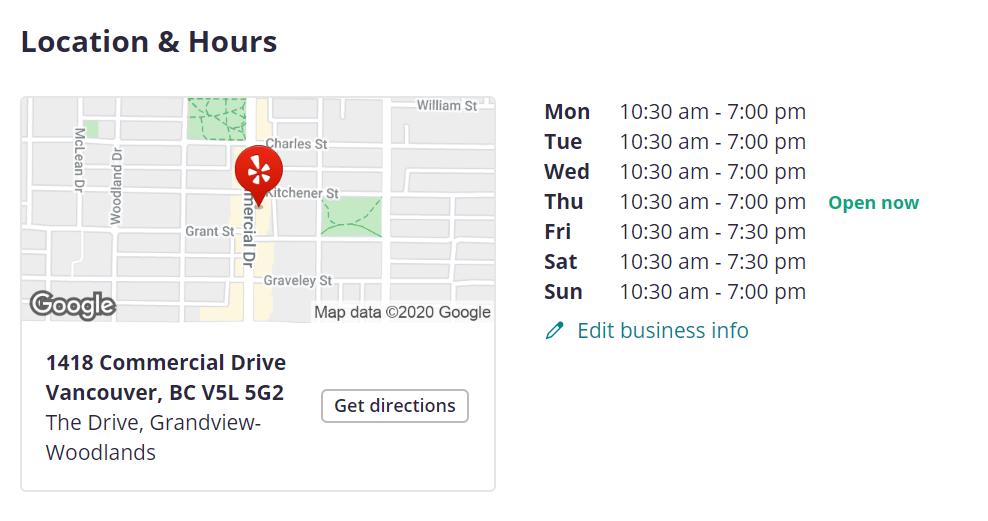
Task: Open the Edit business info link
Action: [x=662, y=331]
